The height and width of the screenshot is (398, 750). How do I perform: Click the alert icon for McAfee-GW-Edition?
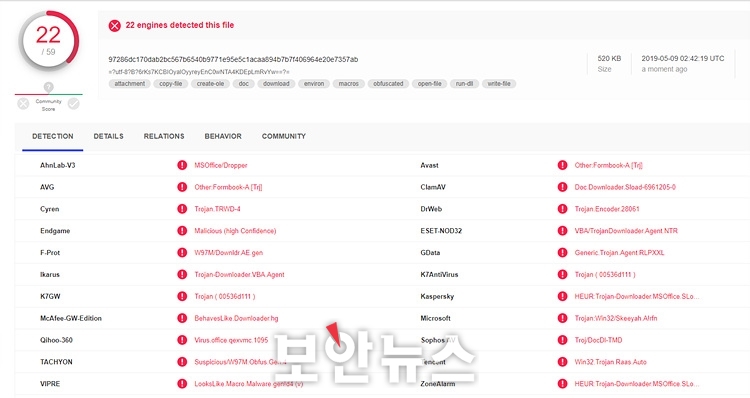182,318
